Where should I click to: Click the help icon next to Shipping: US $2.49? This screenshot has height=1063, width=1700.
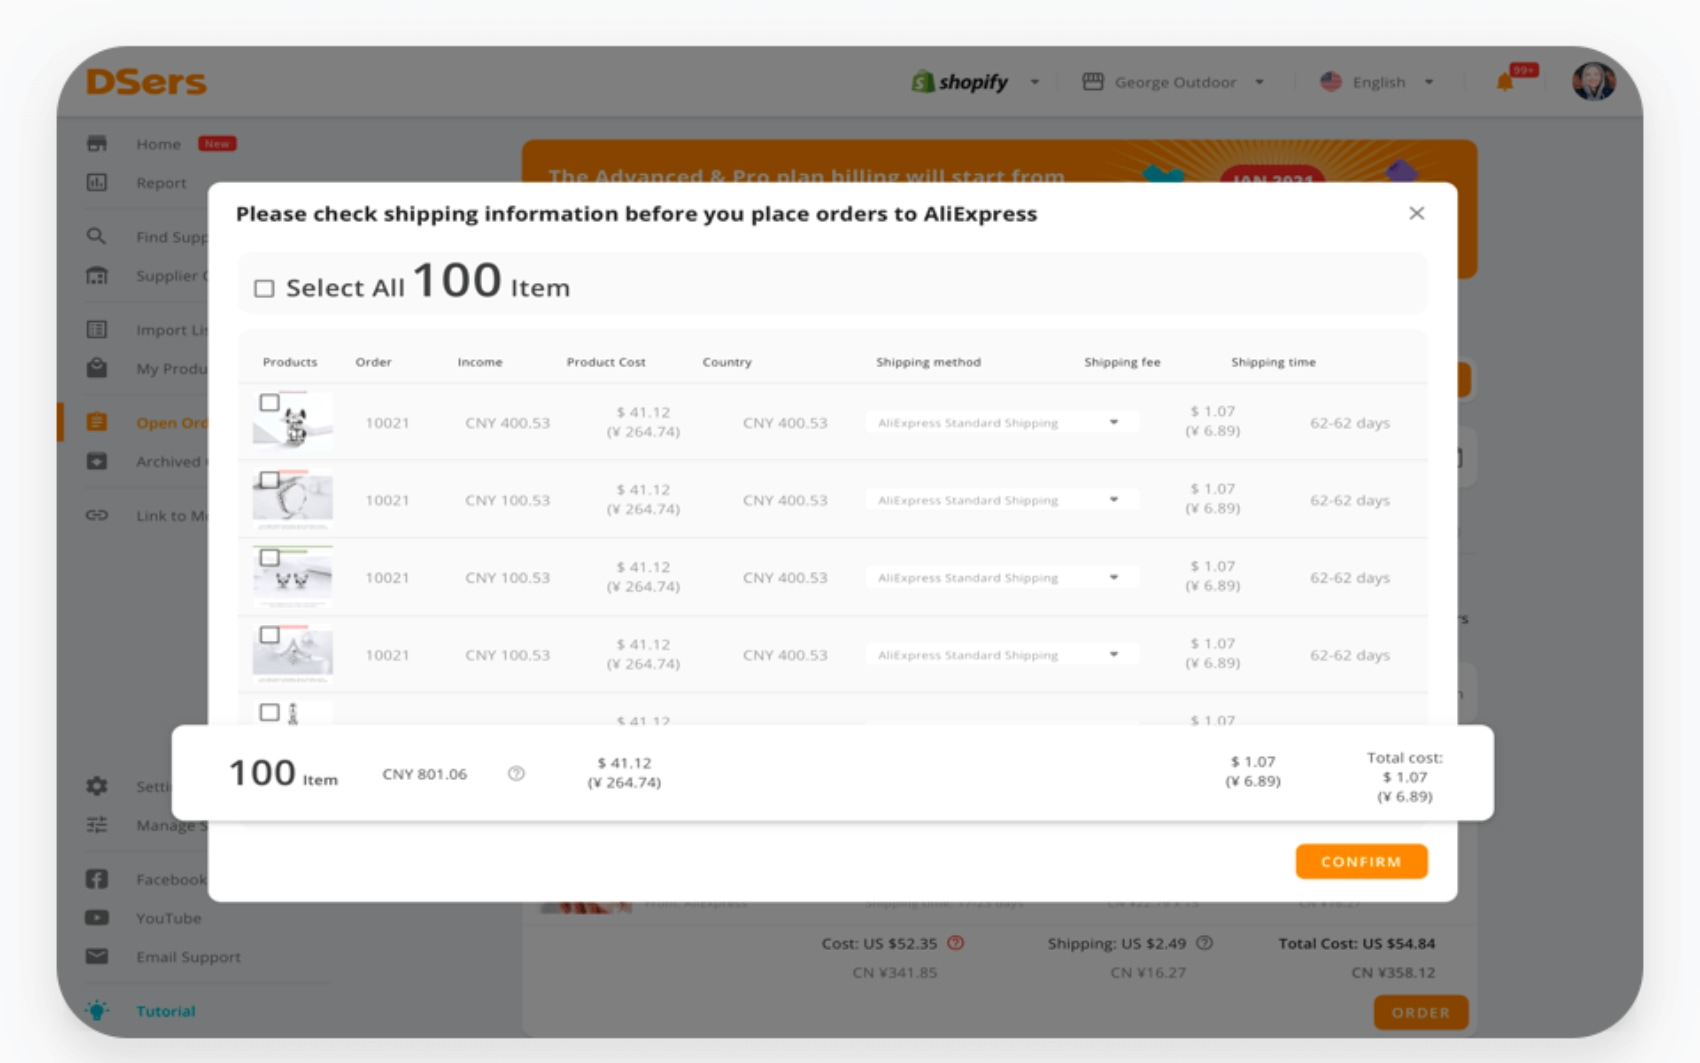[1205, 943]
